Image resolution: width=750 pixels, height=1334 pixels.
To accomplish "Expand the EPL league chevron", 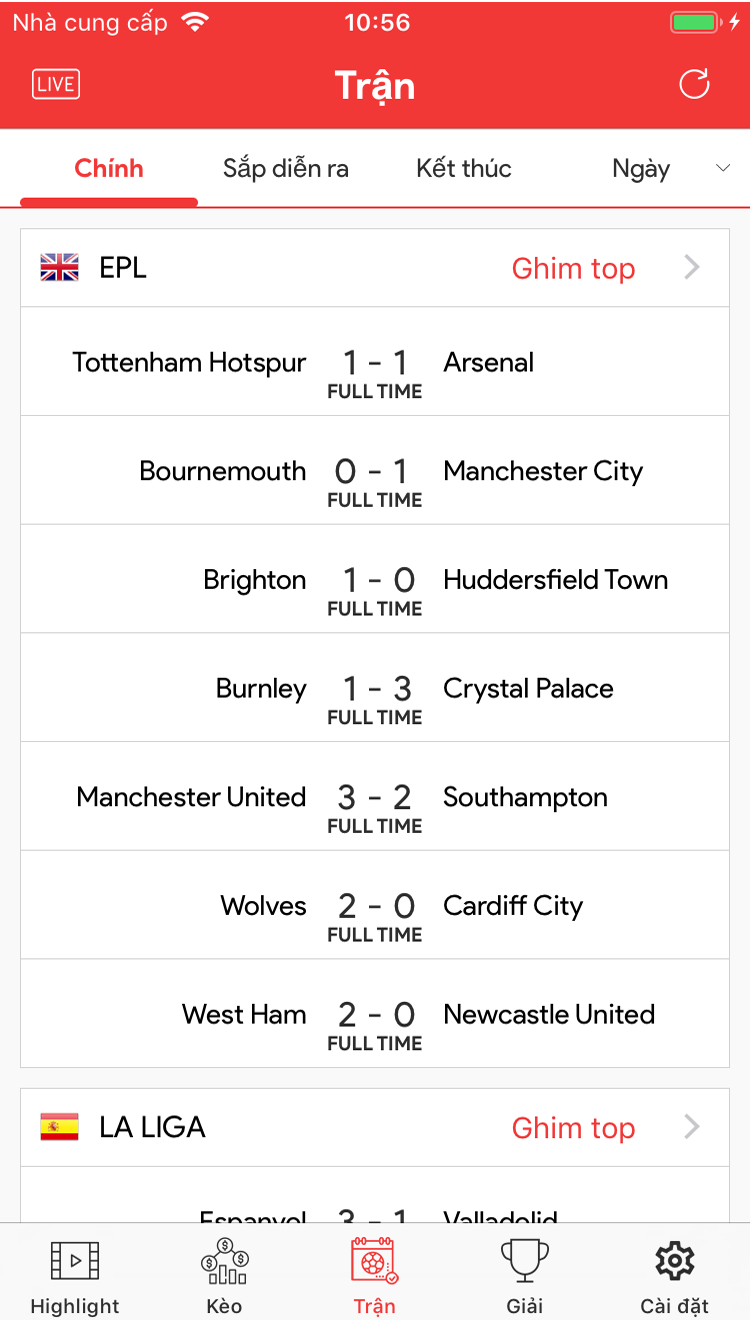I will [x=692, y=268].
